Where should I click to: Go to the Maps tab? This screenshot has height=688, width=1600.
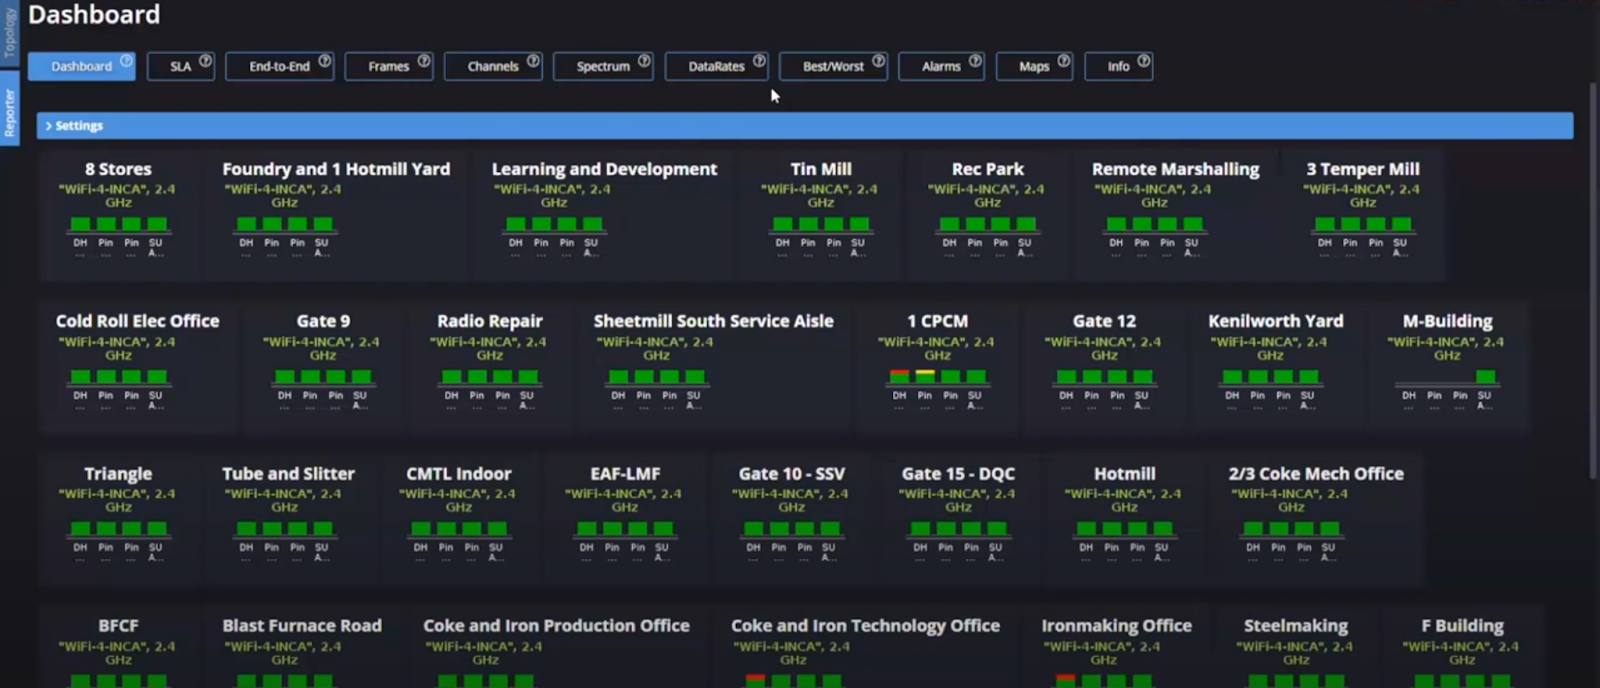pyautogui.click(x=1033, y=67)
